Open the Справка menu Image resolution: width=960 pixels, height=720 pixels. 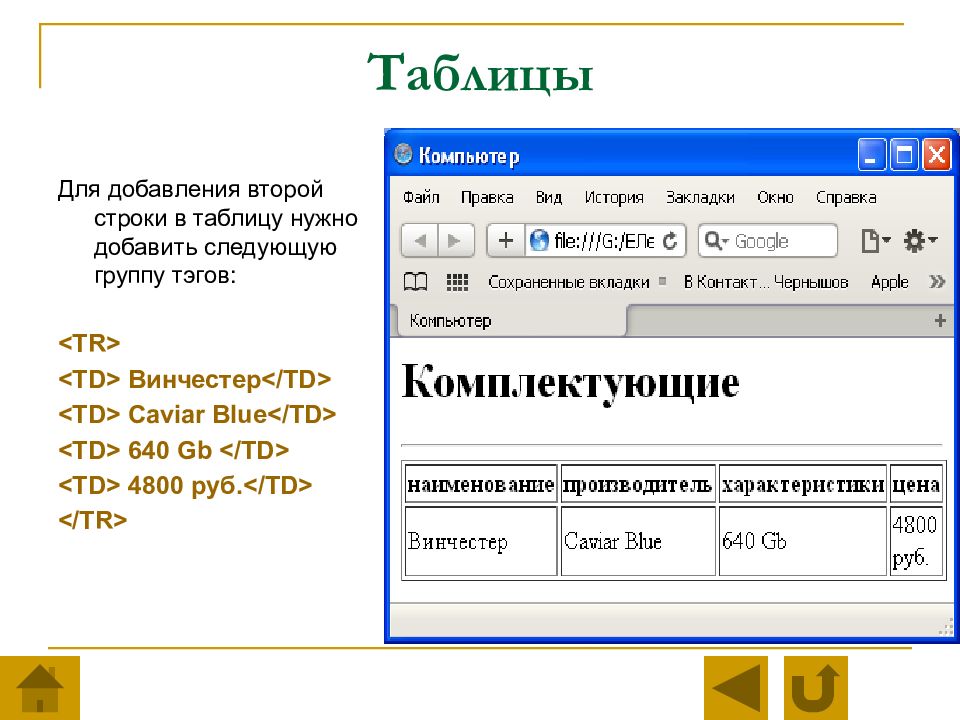(846, 197)
